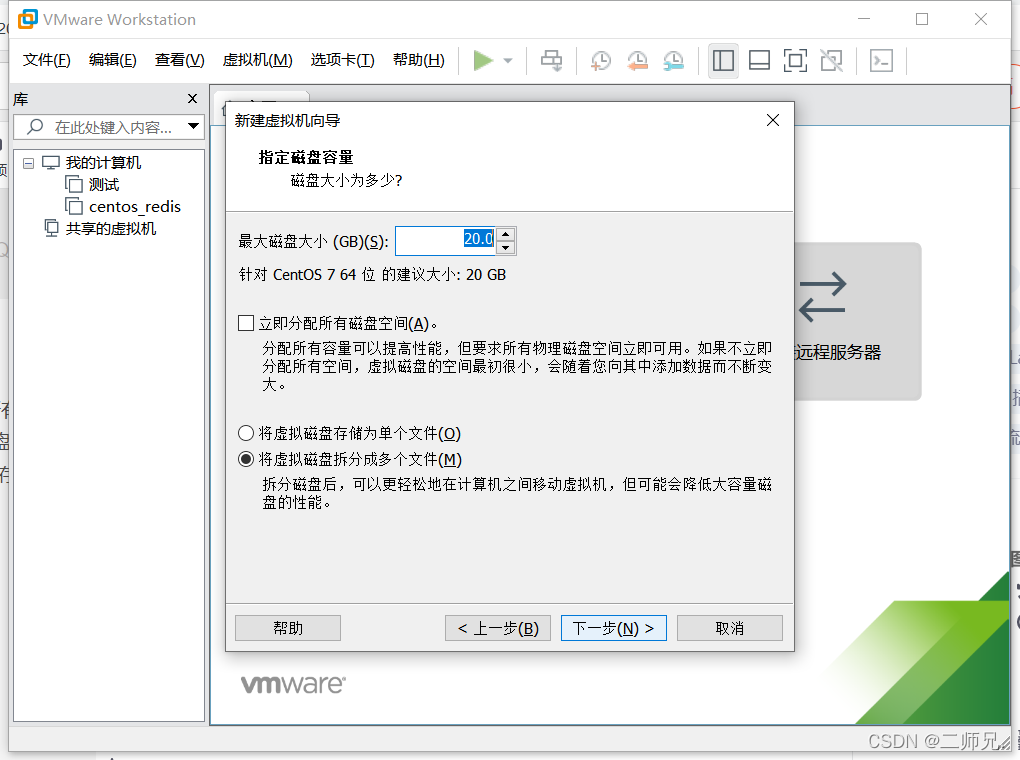The height and width of the screenshot is (760, 1020).
Task: Click the thumbnail bar view icon
Action: point(759,61)
